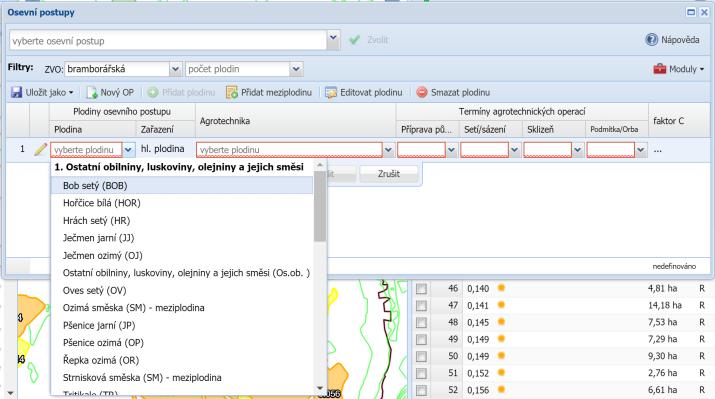Click Smazat plodinu in the toolbar
Viewport: 715px width, 399px height.
point(453,93)
